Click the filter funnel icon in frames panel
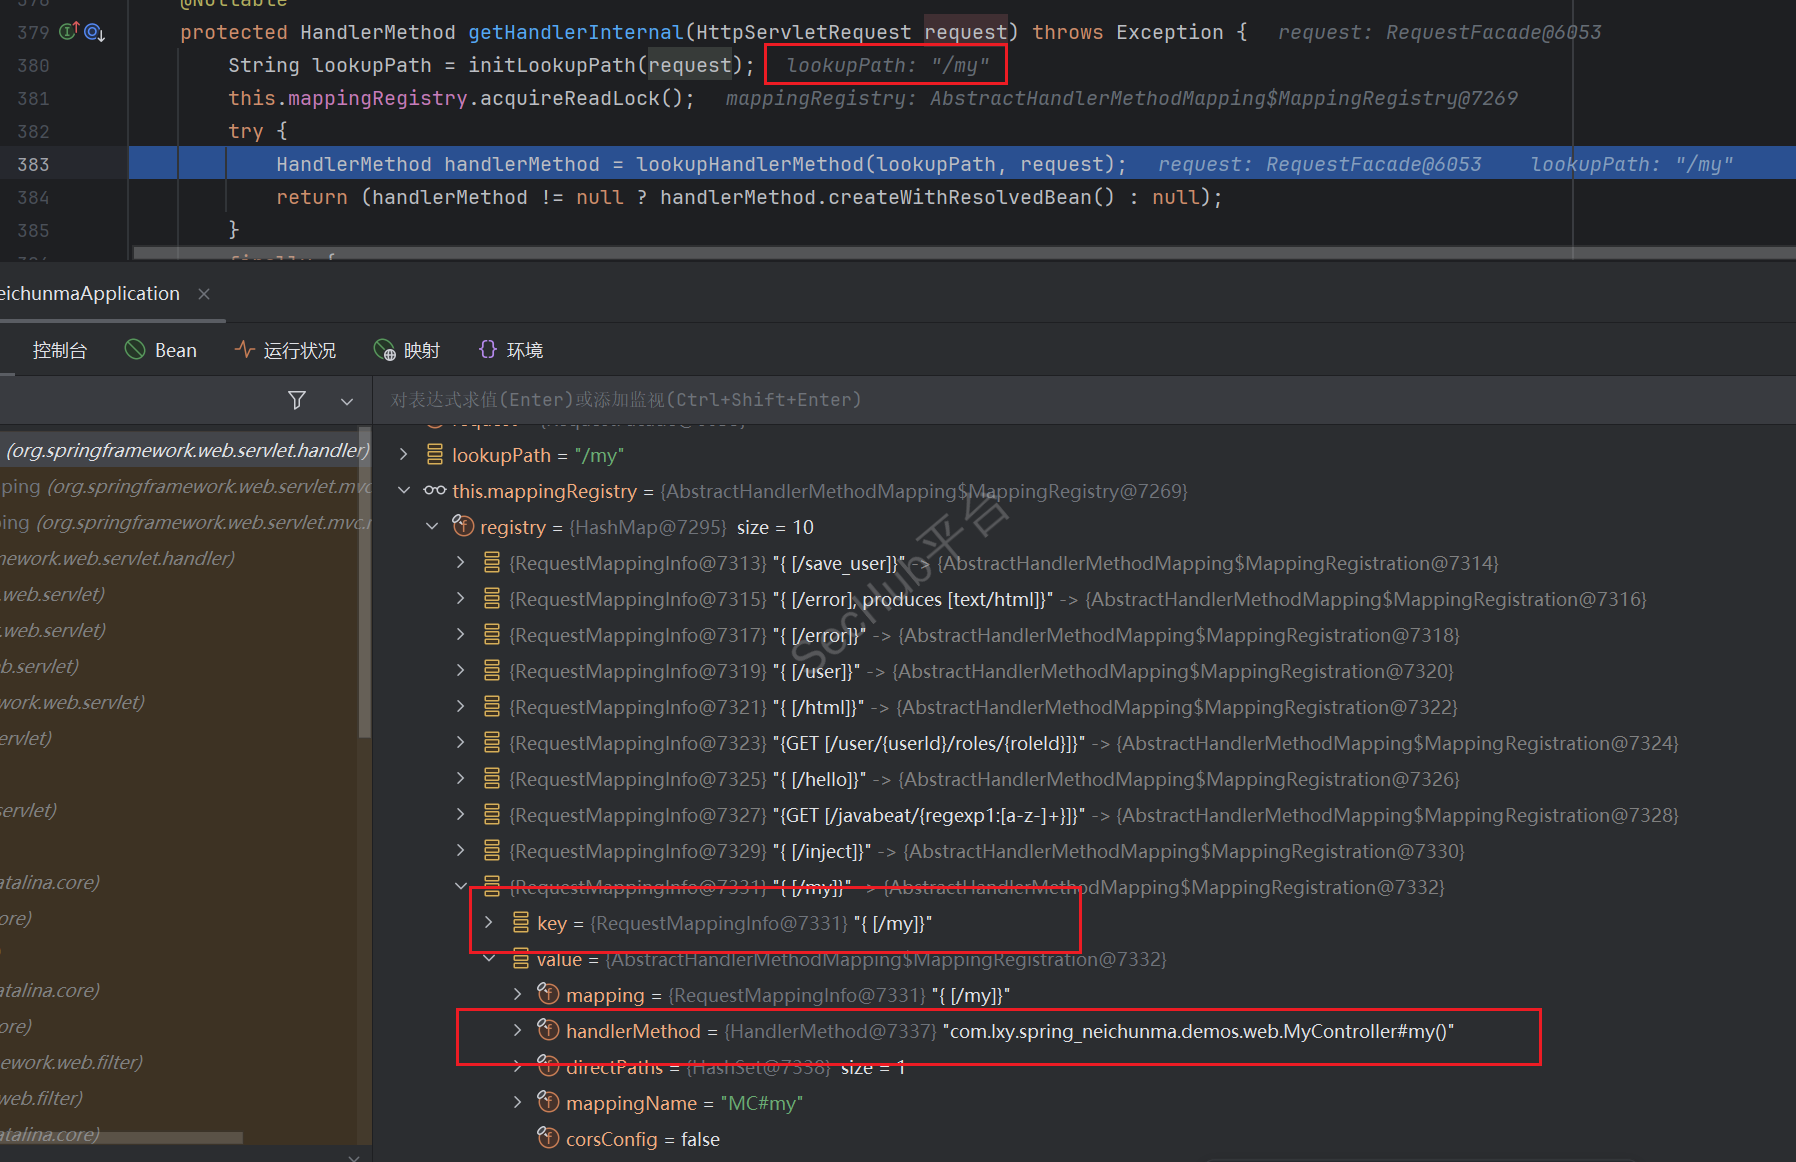This screenshot has width=1796, height=1162. (x=297, y=400)
